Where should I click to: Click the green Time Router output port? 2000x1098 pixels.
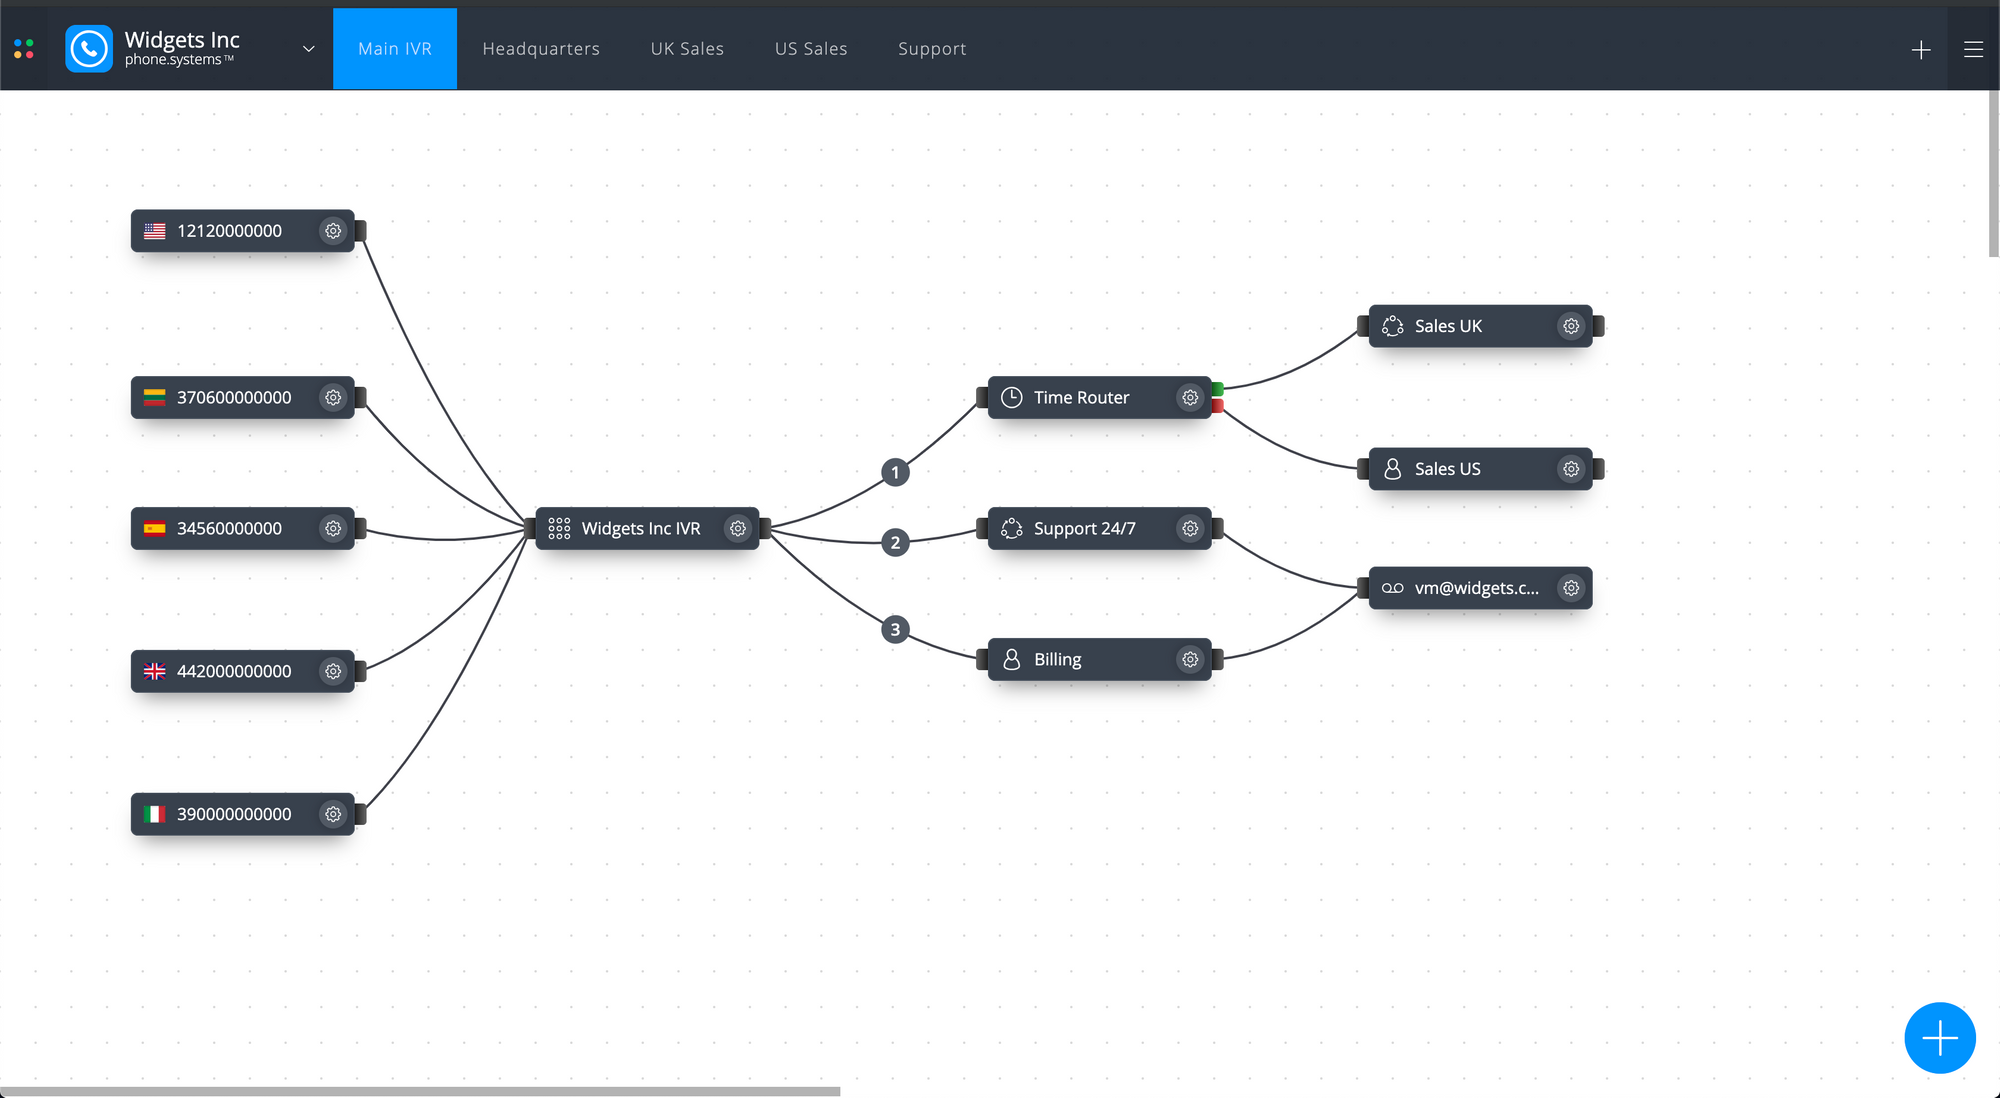[1218, 389]
